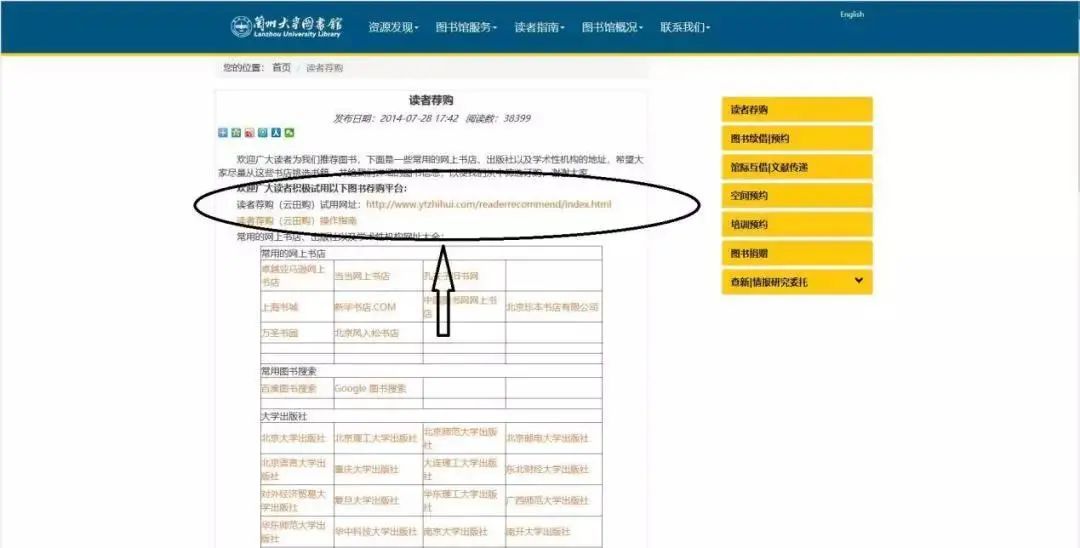The width and height of the screenshot is (1080, 548).
Task: Open the 上海书城 link
Action: [280, 307]
